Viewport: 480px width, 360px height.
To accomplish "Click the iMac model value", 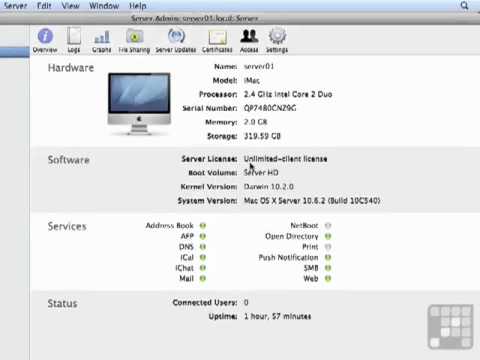I will click(x=252, y=80).
